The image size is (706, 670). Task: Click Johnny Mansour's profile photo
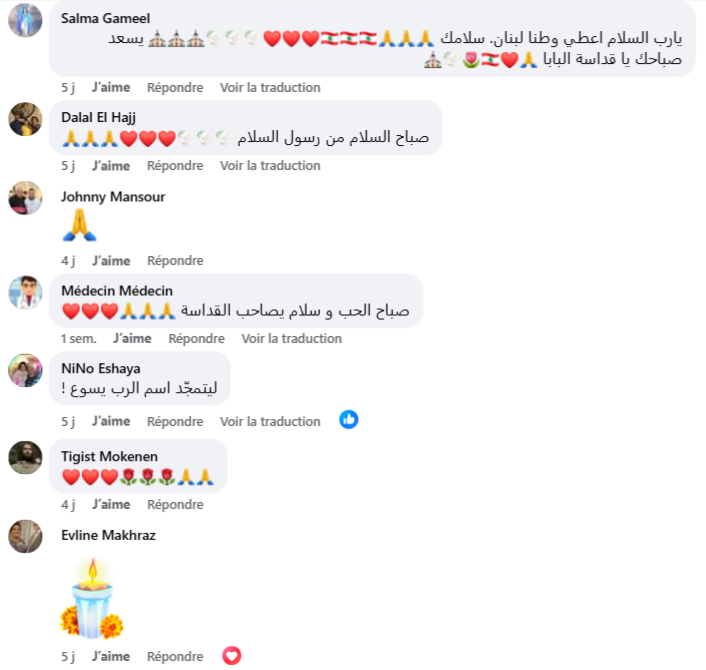coord(25,198)
